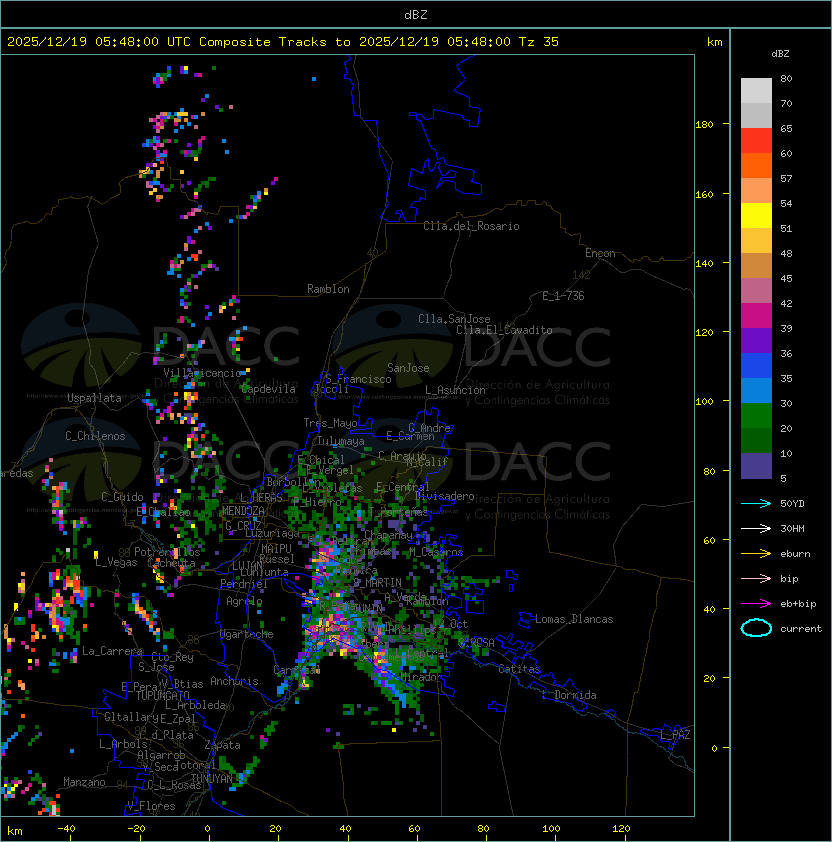Pick the light gray 70-80 dBZ swatch
Image resolution: width=832 pixels, height=842 pixels.
[x=756, y=91]
